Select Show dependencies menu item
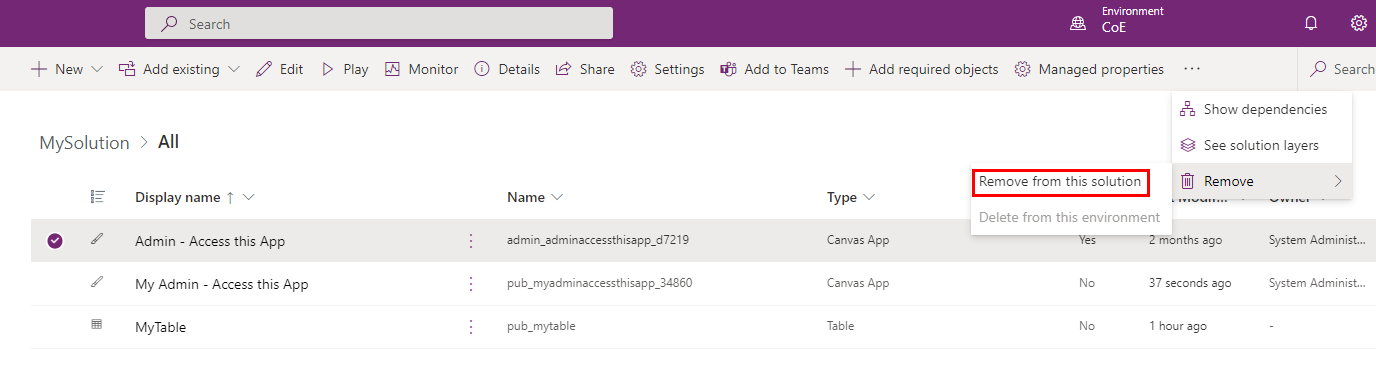Image resolution: width=1376 pixels, height=370 pixels. pyautogui.click(x=1262, y=109)
